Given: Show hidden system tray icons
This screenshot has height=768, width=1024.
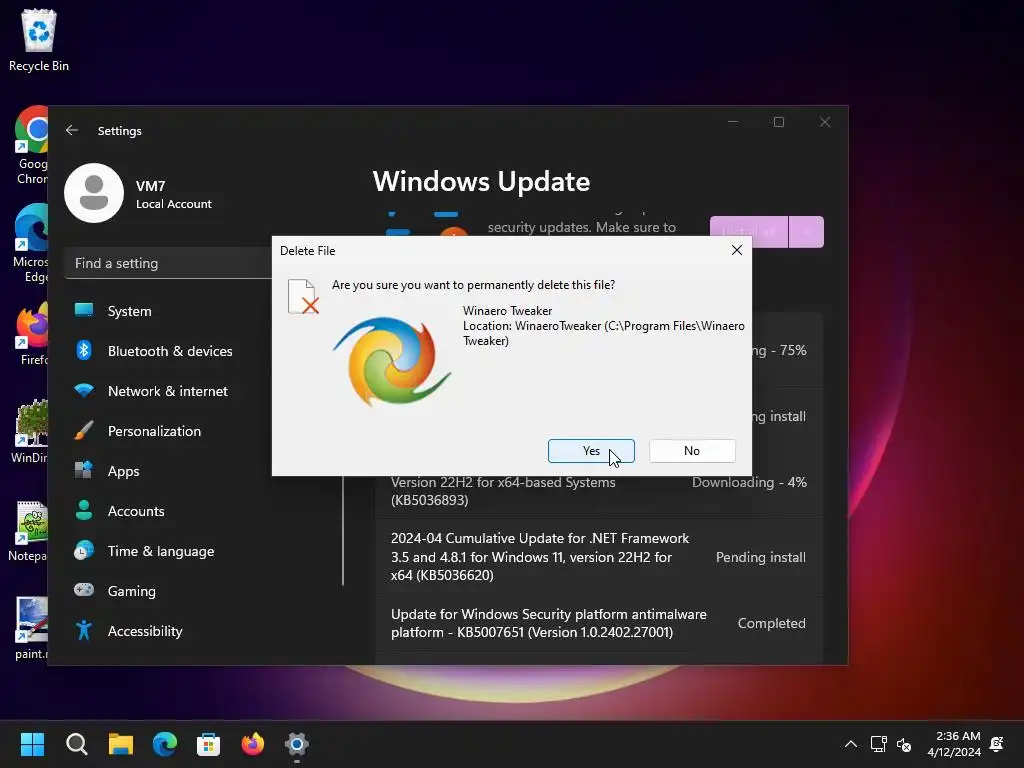Looking at the screenshot, I should coord(851,744).
